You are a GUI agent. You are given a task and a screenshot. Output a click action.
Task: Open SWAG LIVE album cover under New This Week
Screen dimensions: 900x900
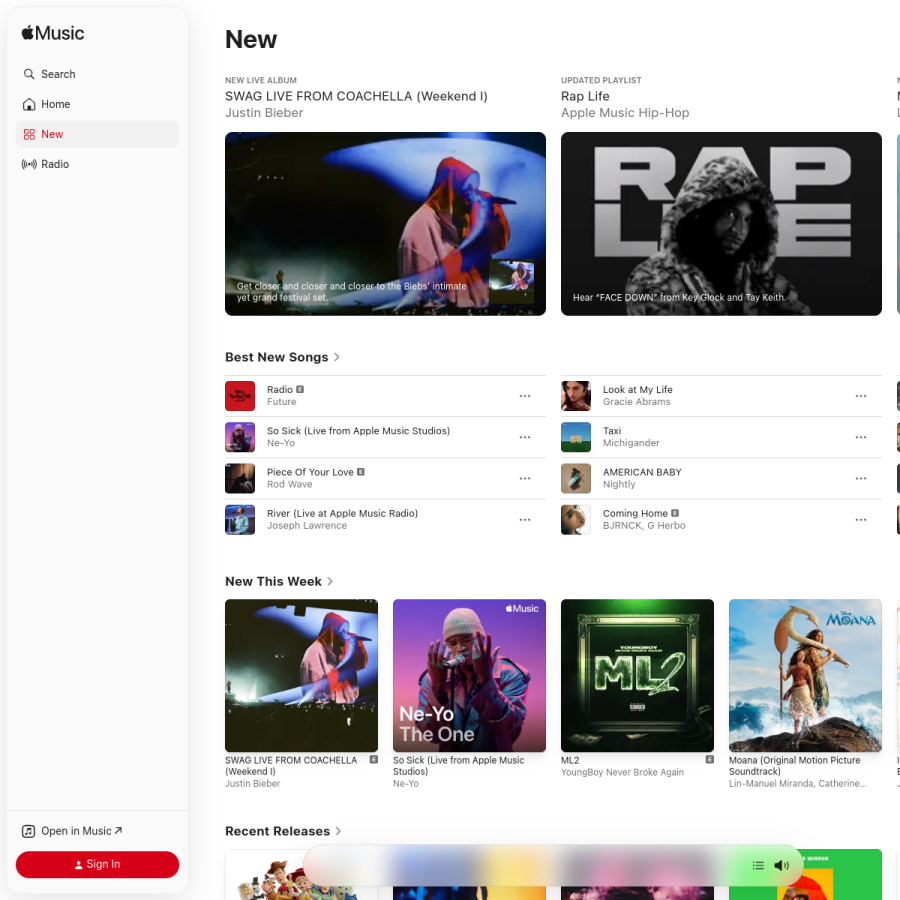301,676
